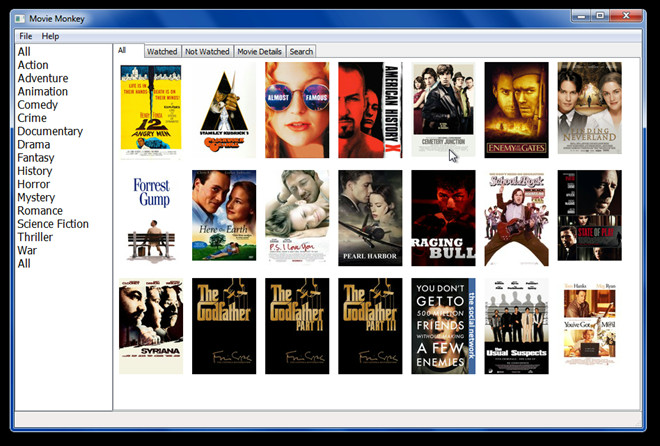Filter movies by History genre
This screenshot has width=660, height=446.
35,171
